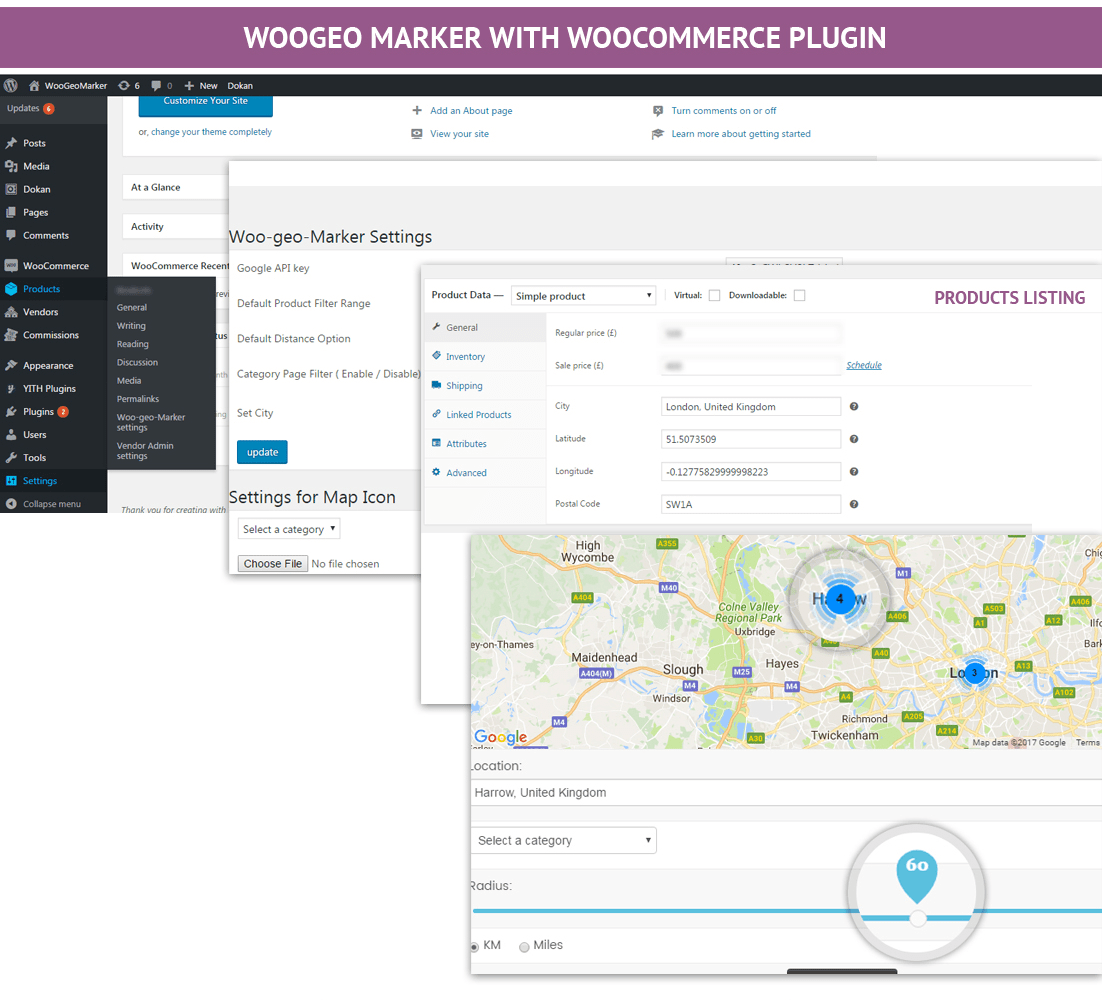Click the cluster marker showing 3 over London
This screenshot has width=1102, height=1000.
coord(975,673)
